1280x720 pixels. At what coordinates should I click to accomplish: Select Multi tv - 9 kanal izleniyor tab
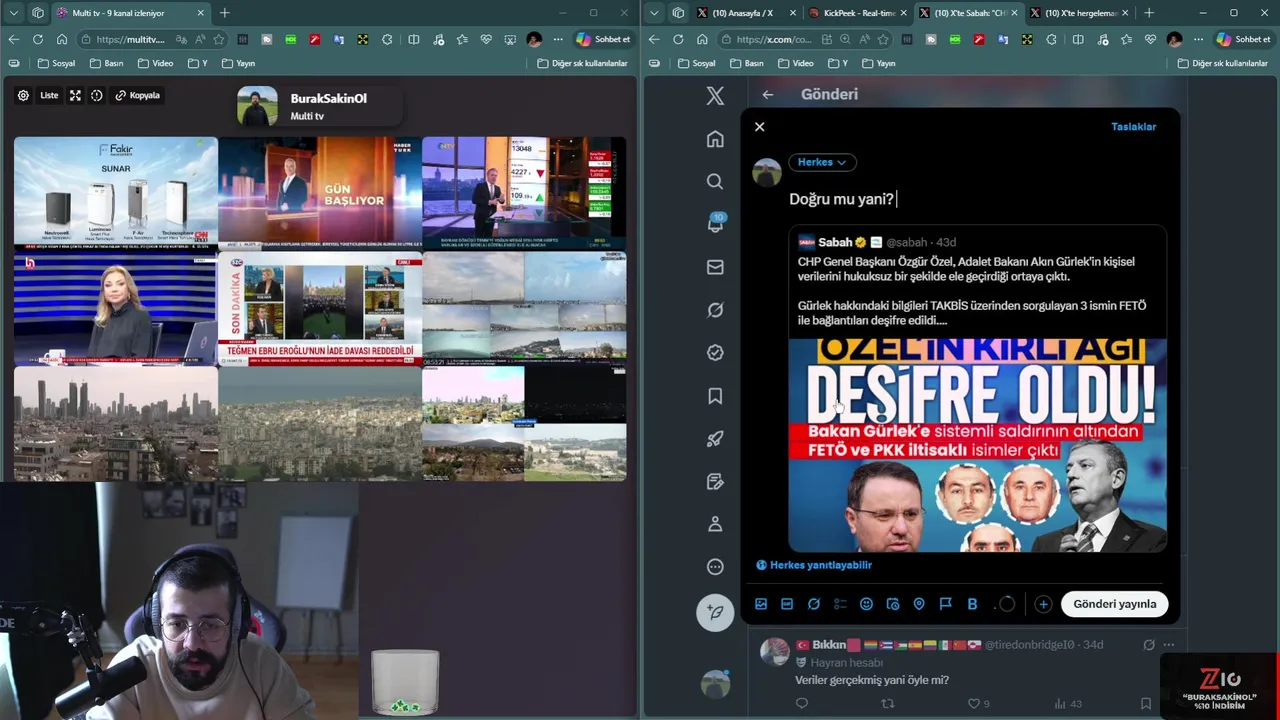point(130,13)
